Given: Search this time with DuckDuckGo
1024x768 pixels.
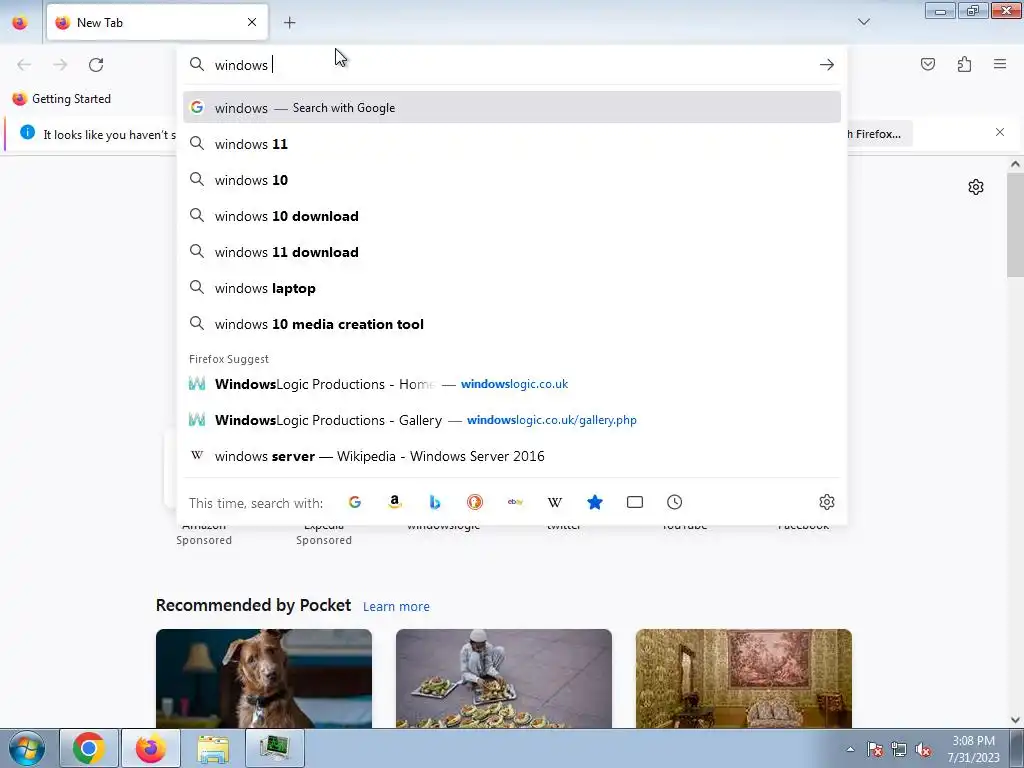Looking at the screenshot, I should (475, 502).
